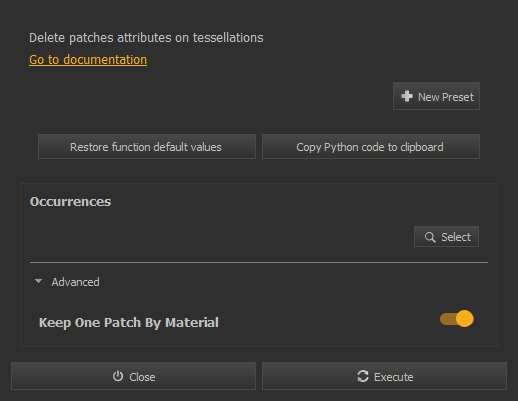
Task: Click the magnifier icon in the Select button
Action: [430, 237]
